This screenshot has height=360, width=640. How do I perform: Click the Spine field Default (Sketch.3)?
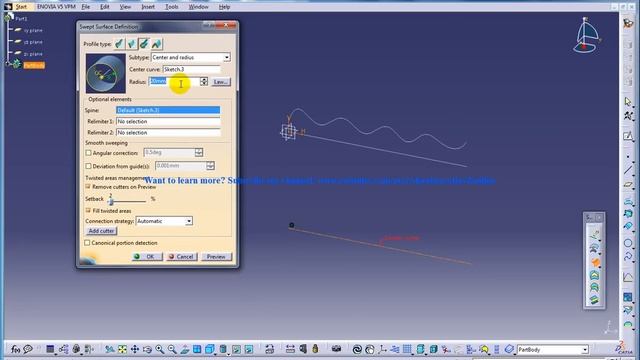point(168,110)
